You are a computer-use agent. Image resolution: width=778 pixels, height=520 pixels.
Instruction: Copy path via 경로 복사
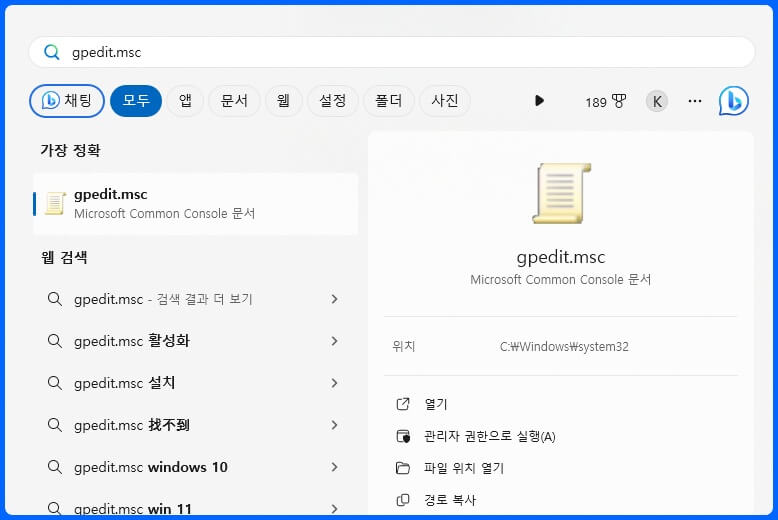point(450,500)
